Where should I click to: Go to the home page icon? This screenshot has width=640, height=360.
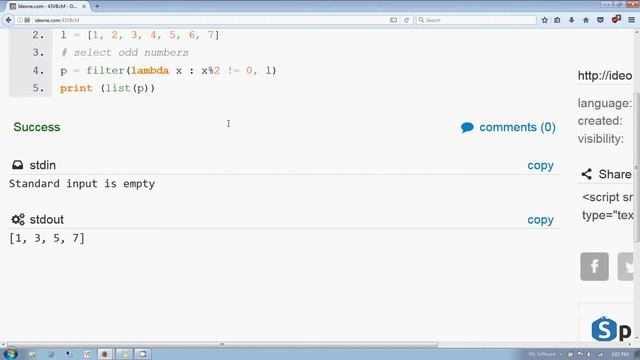tap(586, 20)
